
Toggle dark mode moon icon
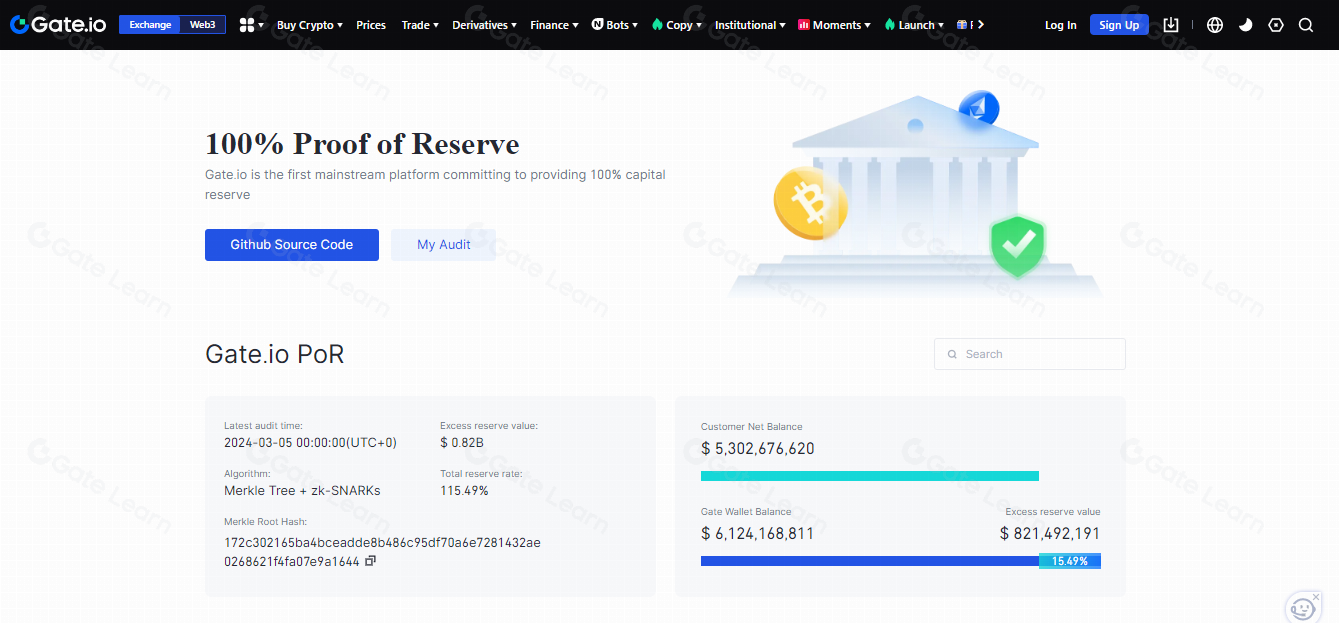1245,25
